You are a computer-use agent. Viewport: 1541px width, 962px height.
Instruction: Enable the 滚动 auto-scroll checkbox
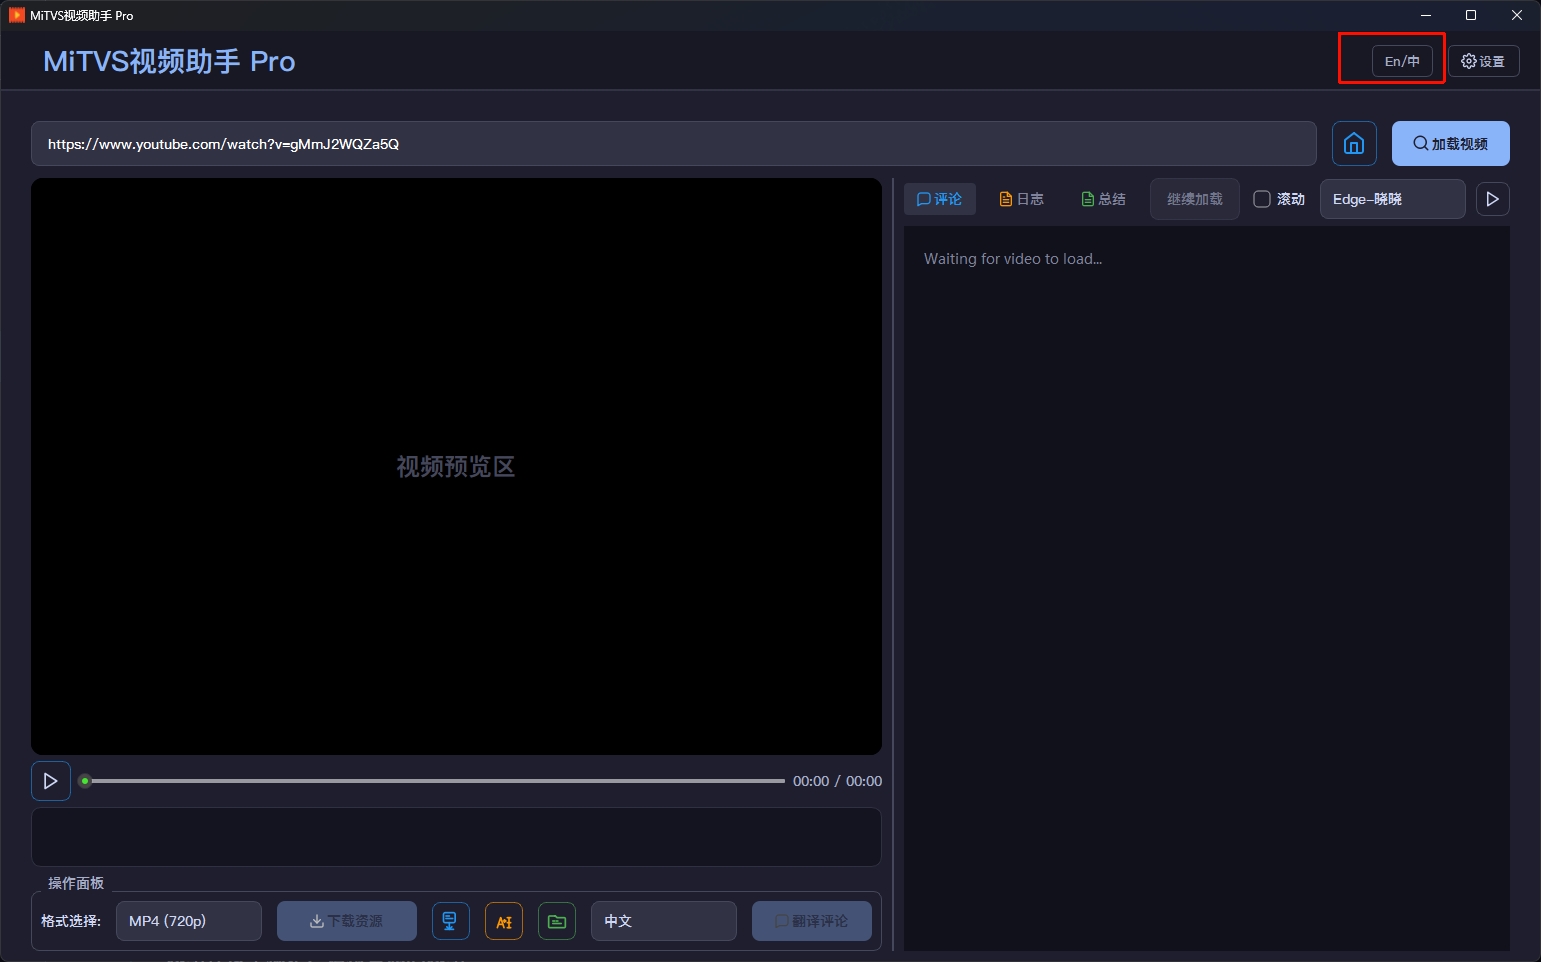[1262, 199]
